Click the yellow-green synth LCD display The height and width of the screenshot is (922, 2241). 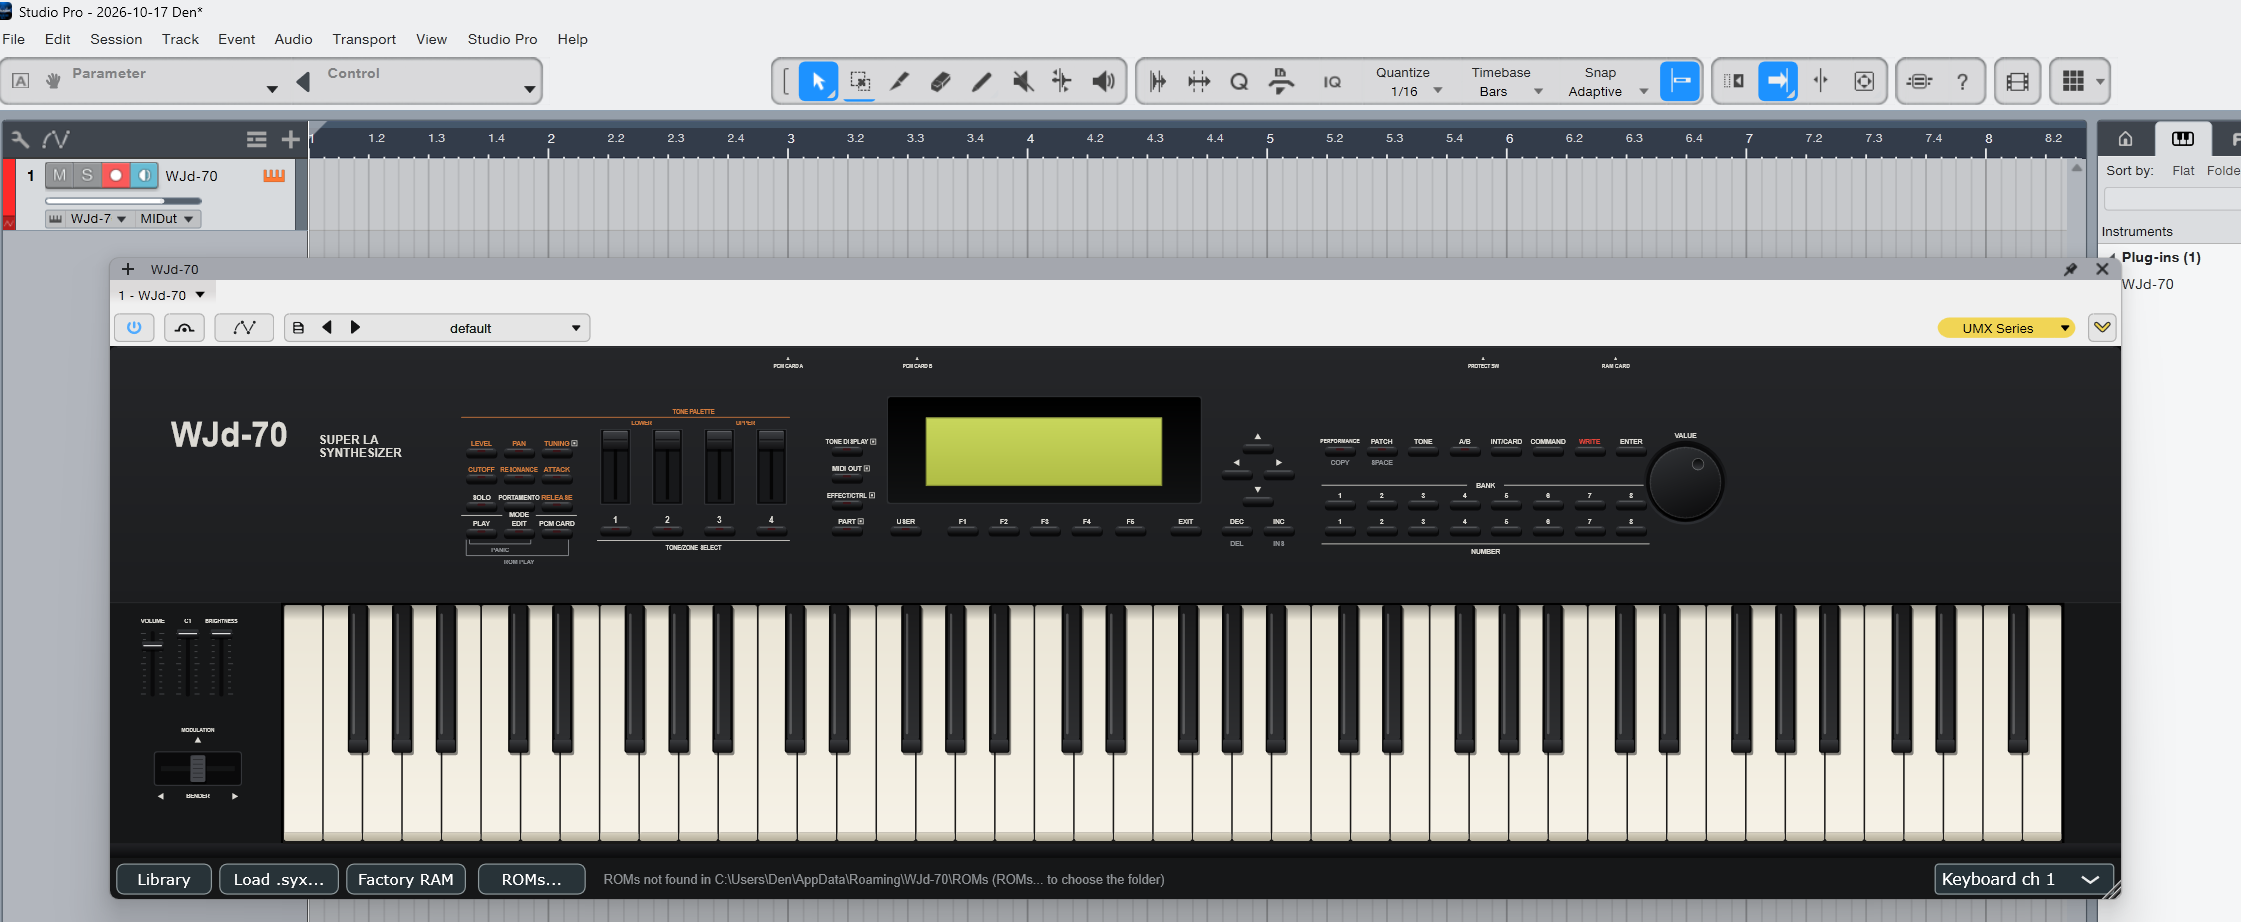[x=1043, y=451]
